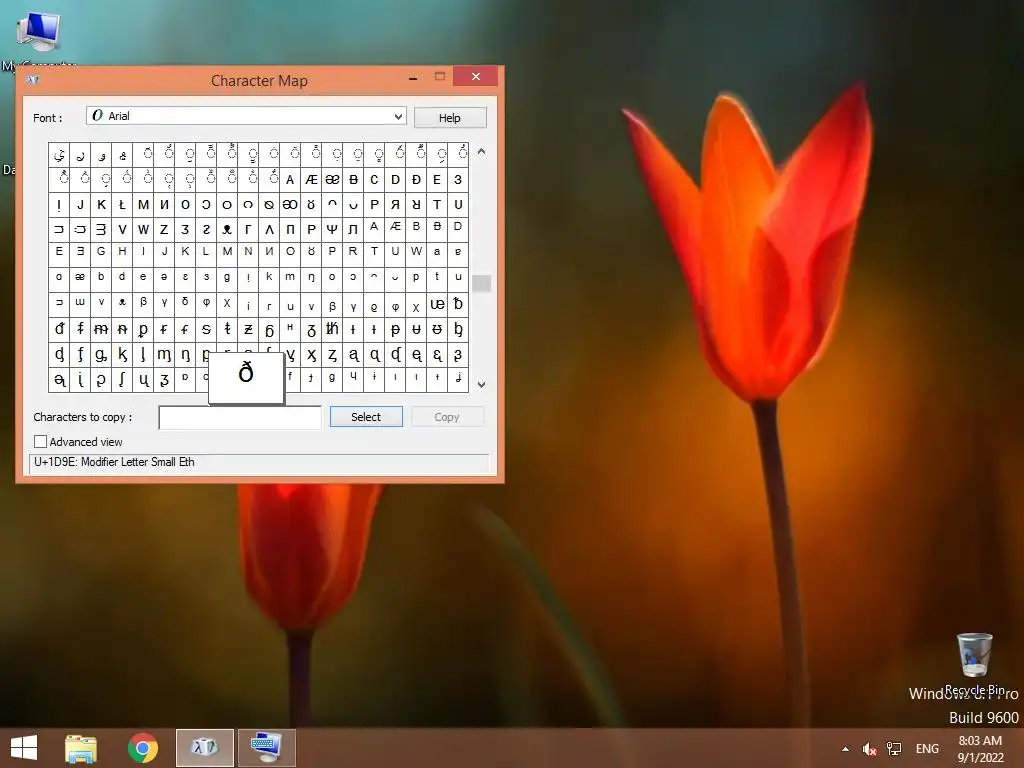Viewport: 1024px width, 768px height.
Task: Open the Recycle Bin desktop icon
Action: 975,663
